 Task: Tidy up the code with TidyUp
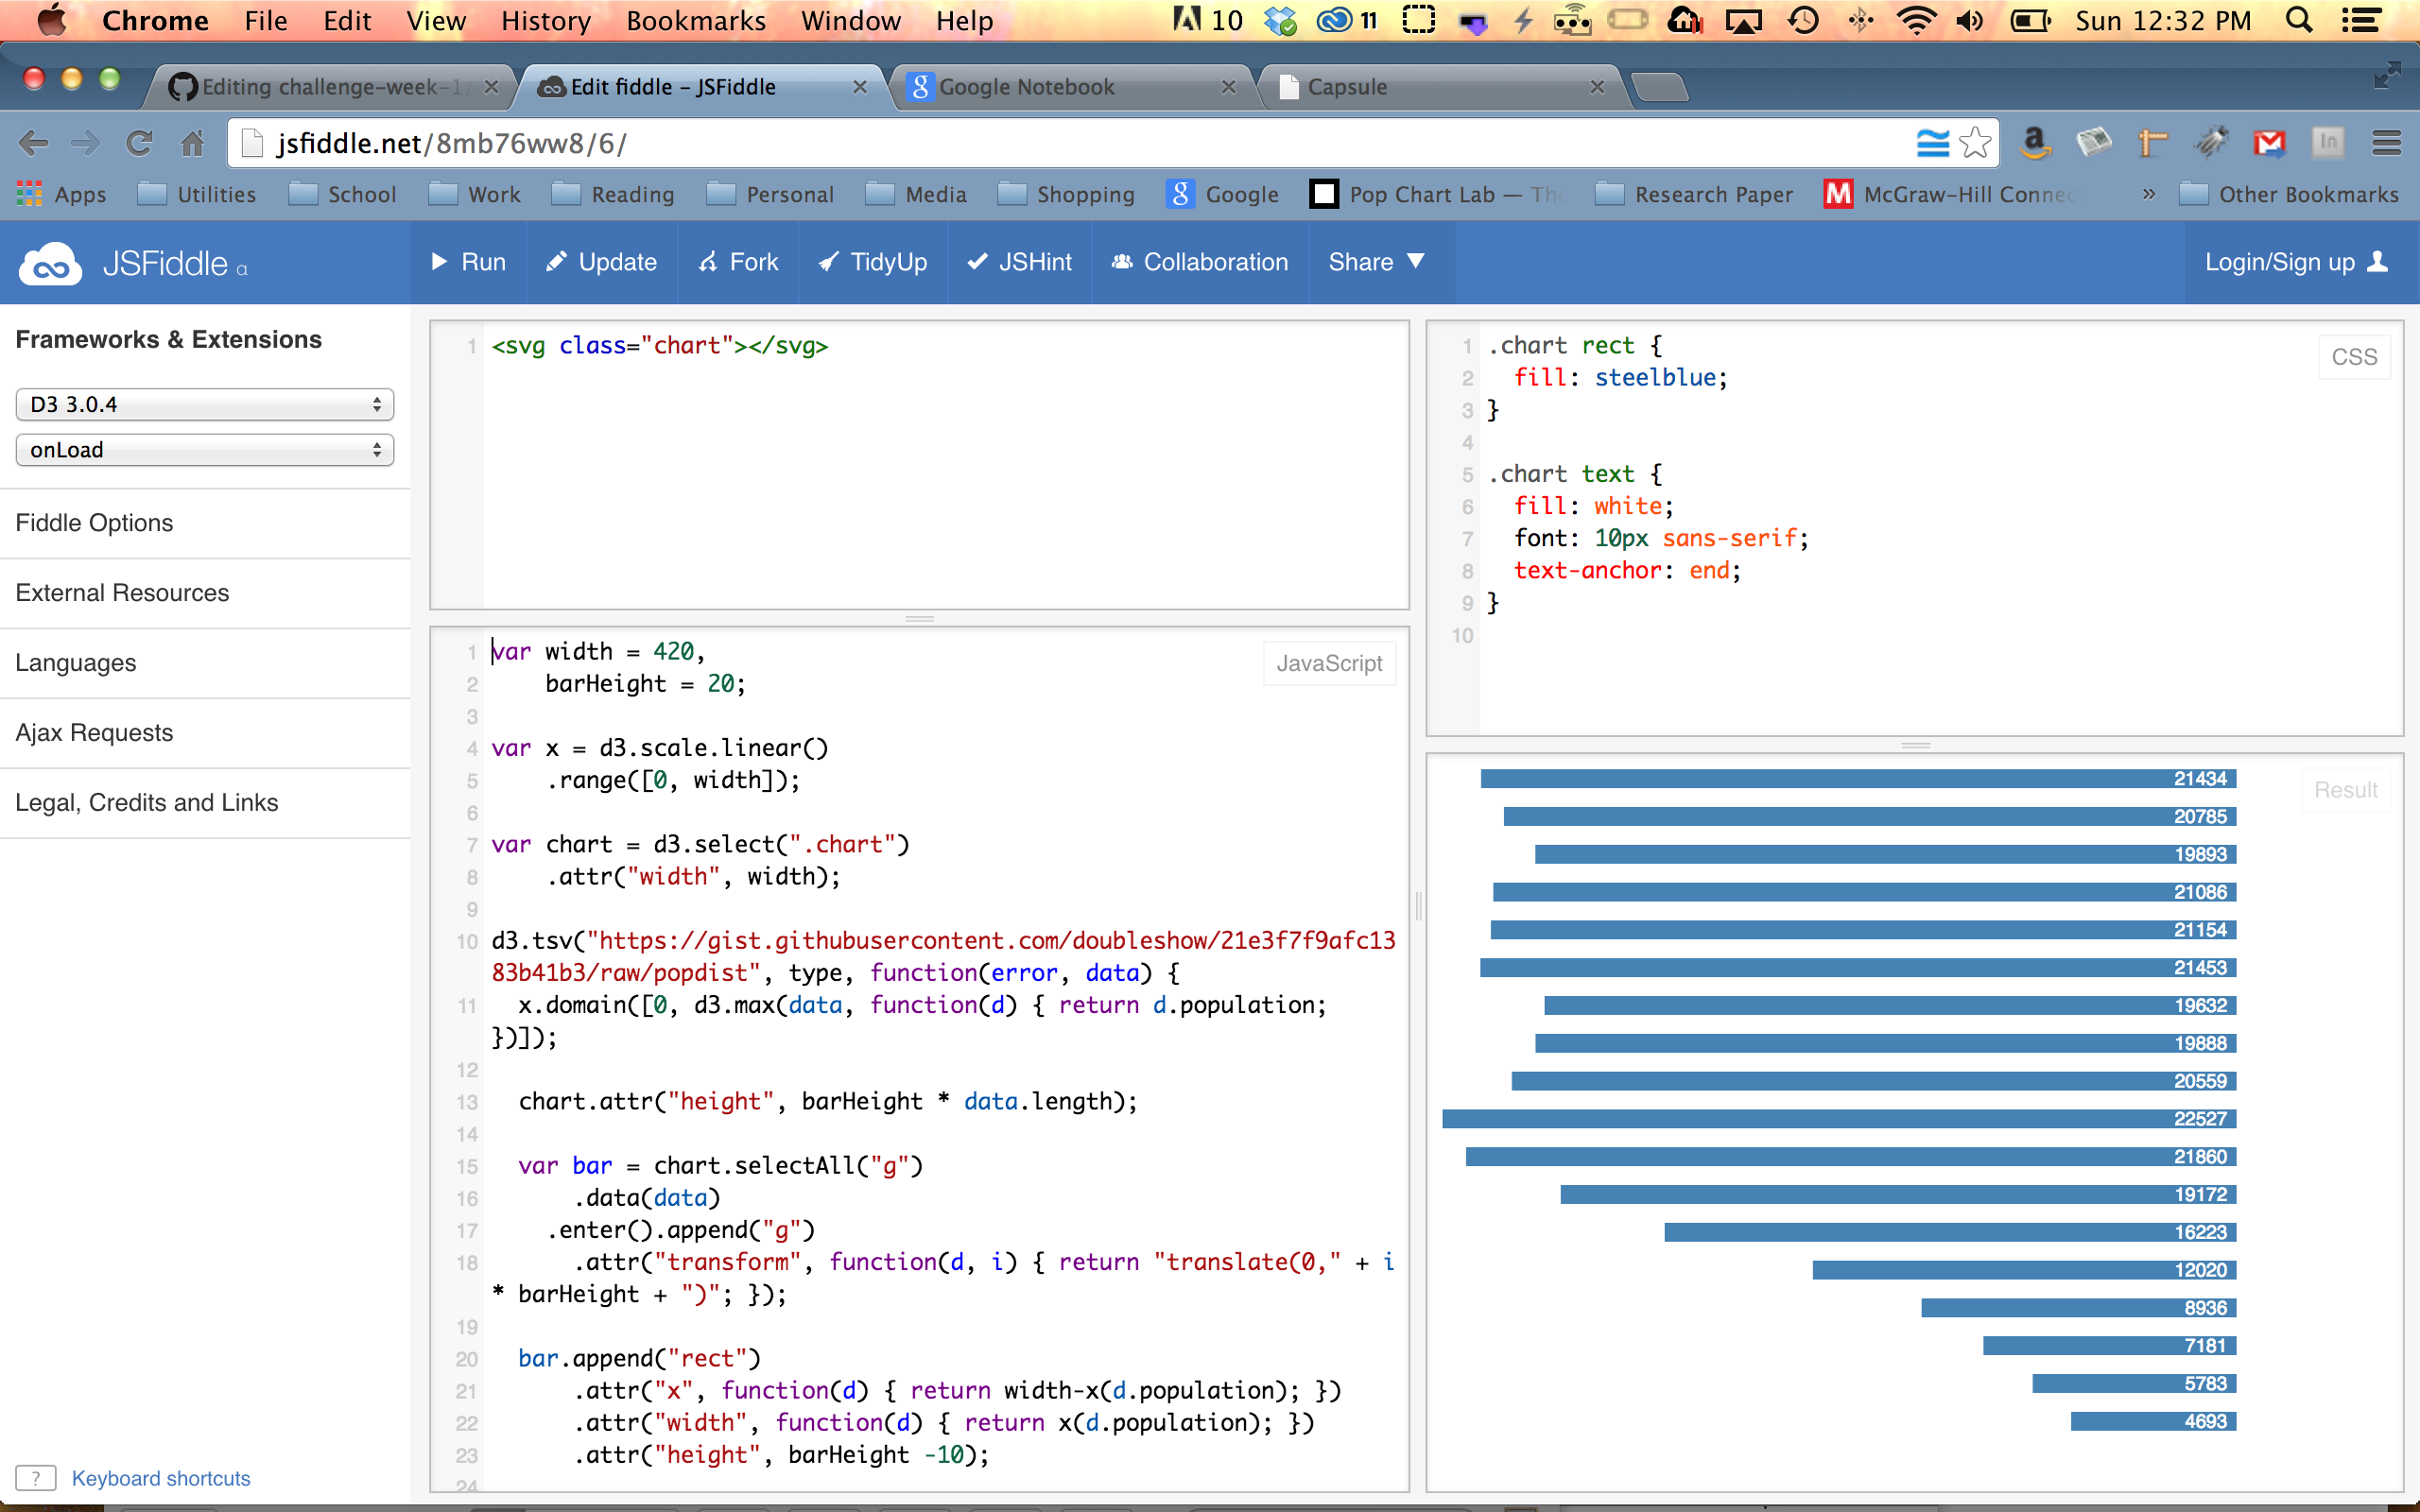pyautogui.click(x=873, y=262)
